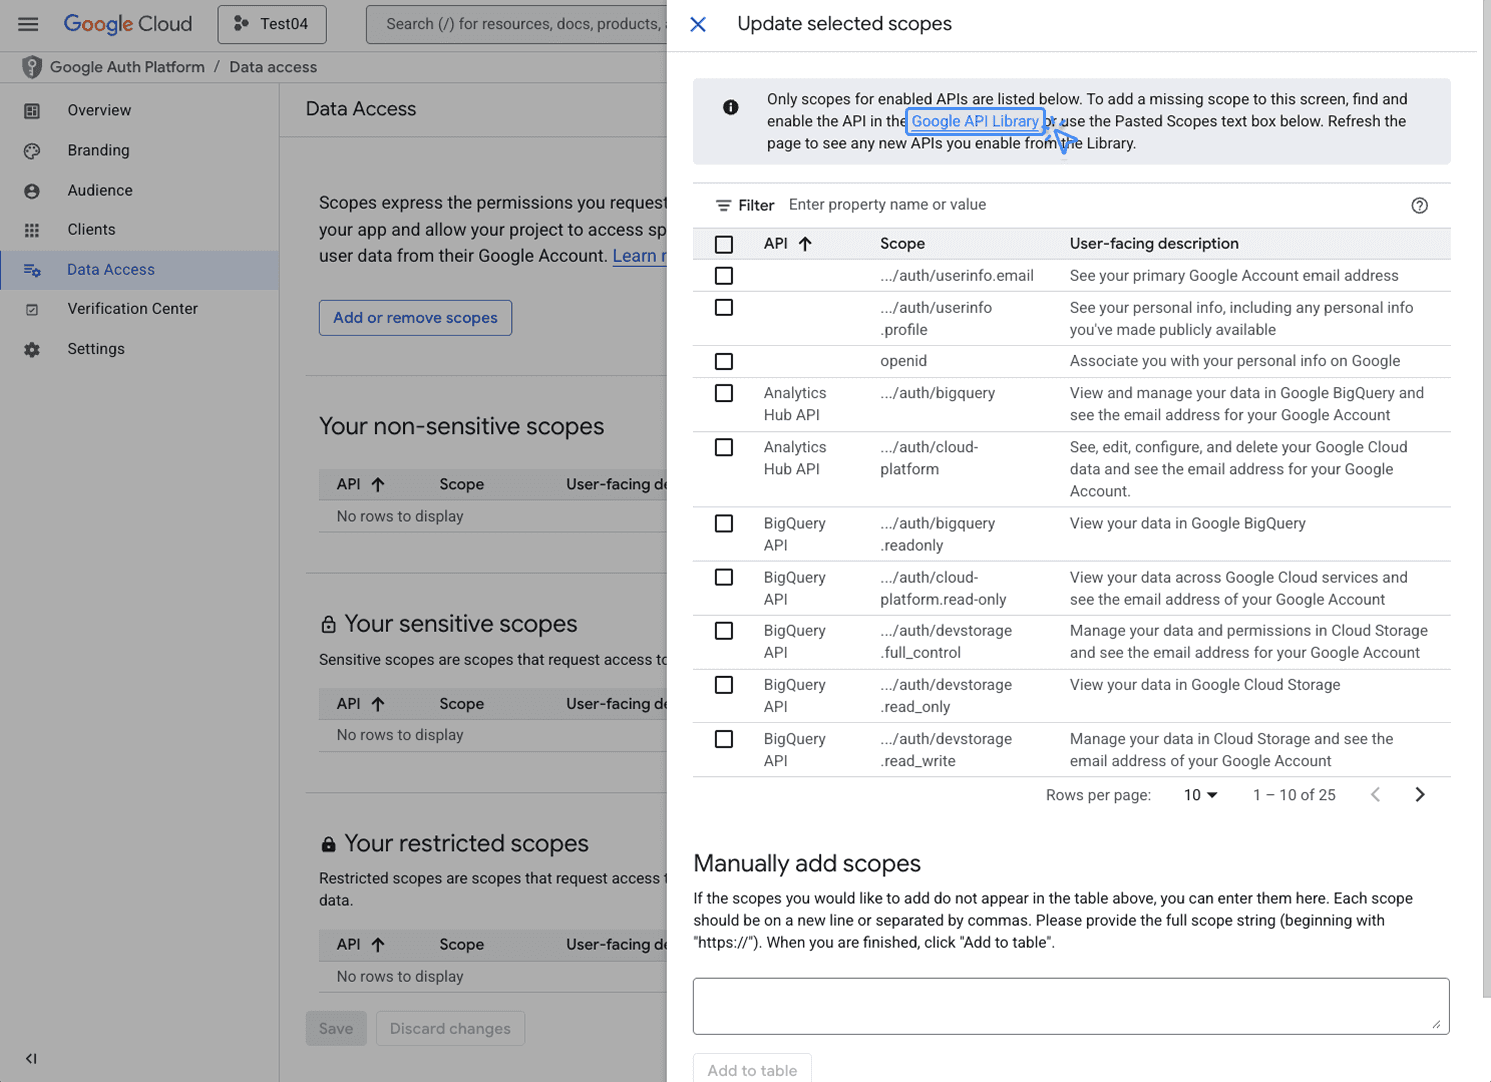Check the devstorage.full_control scope checkbox

click(724, 631)
